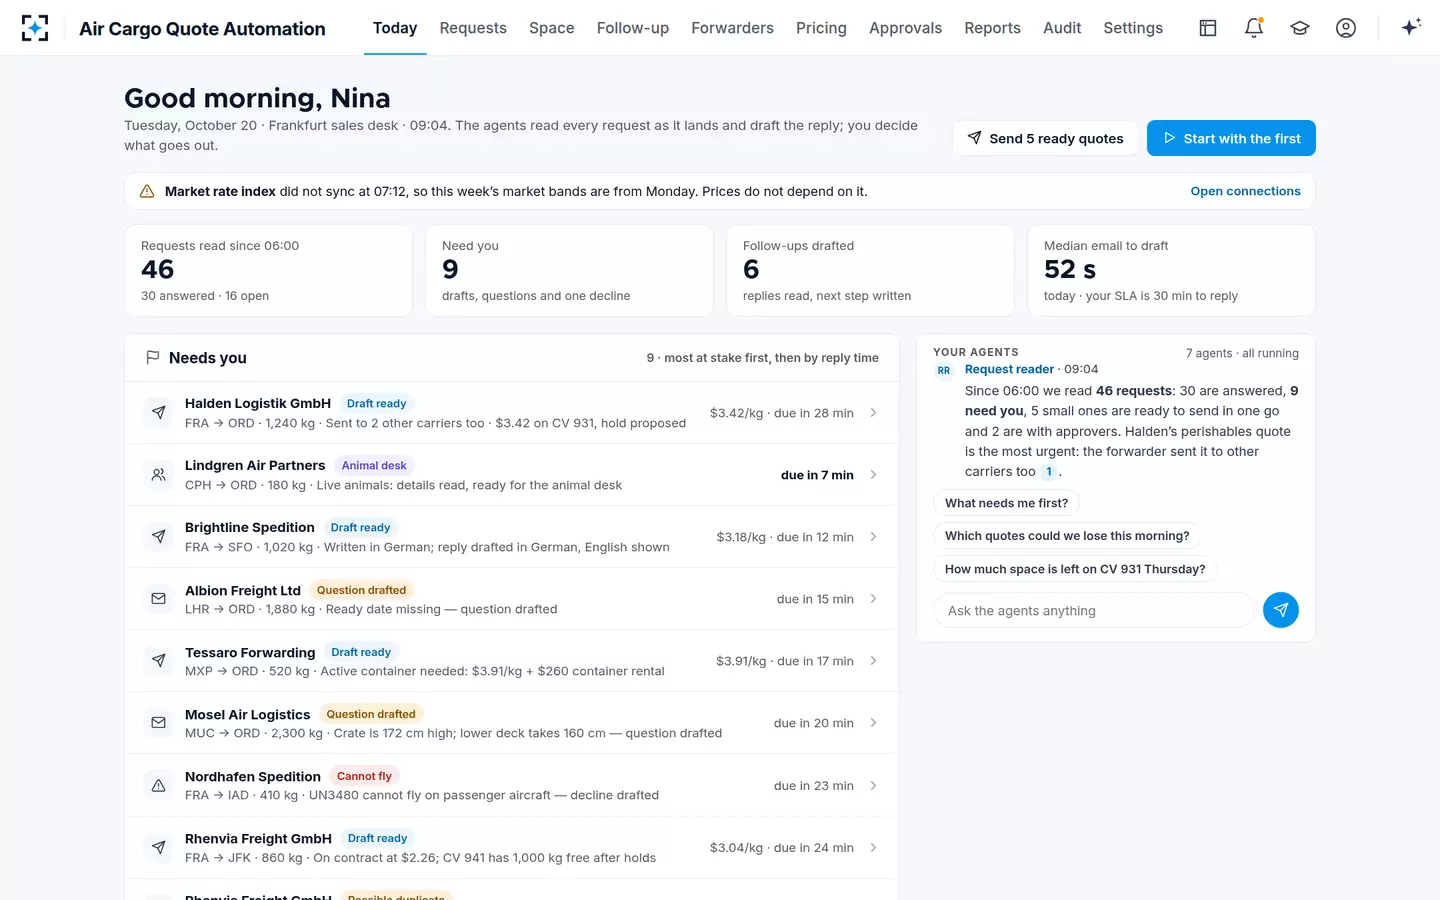Open the Follow-up tab
1440x900 pixels.
coord(633,28)
